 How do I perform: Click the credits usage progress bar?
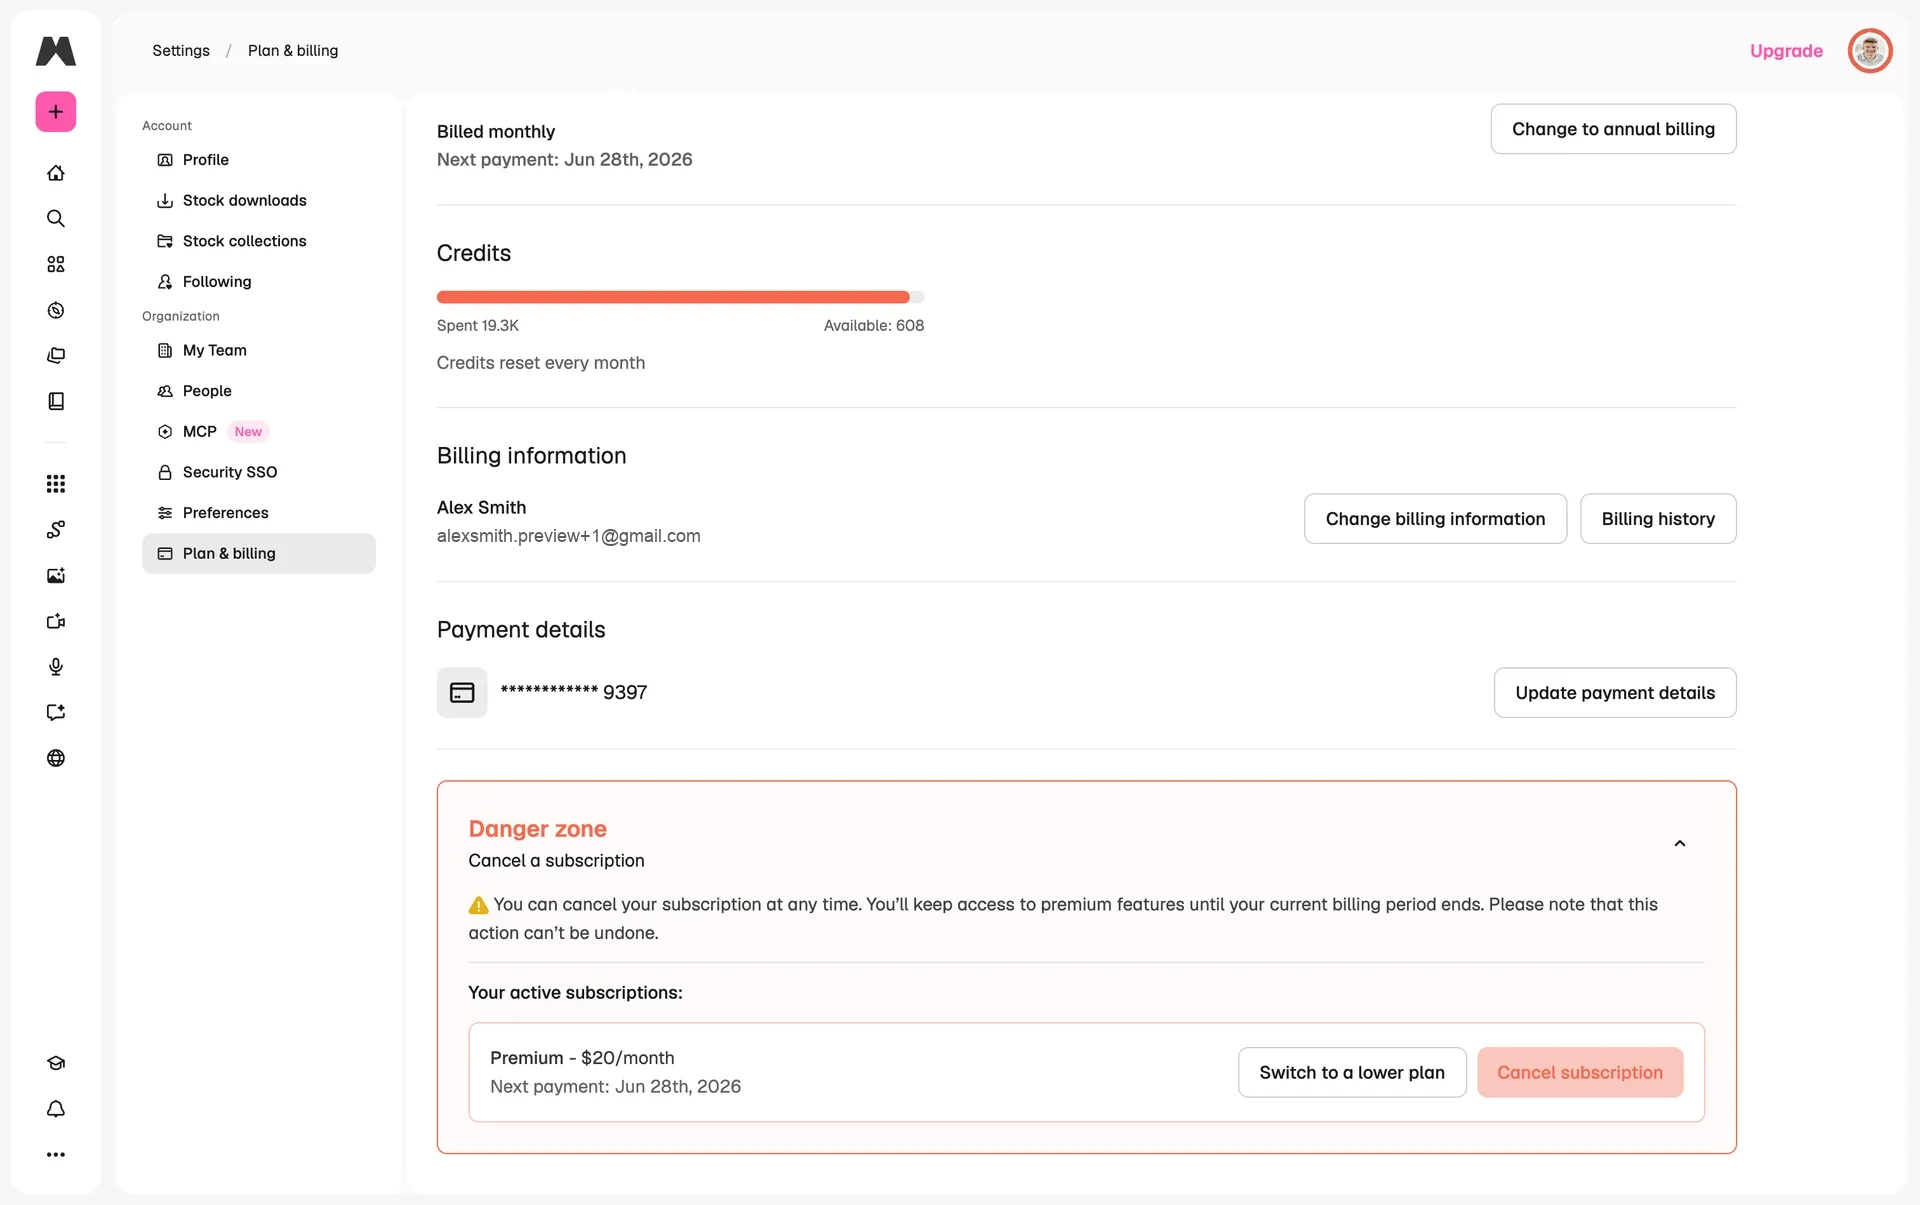click(x=680, y=297)
